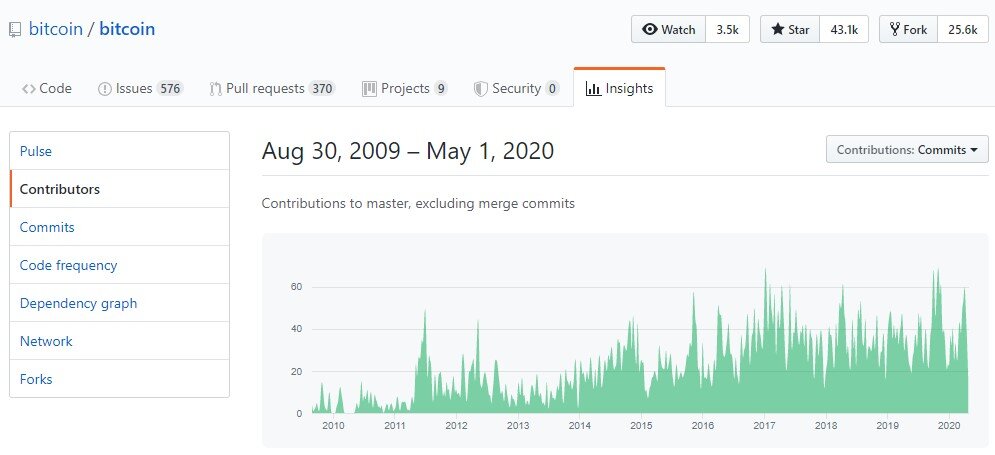Open Pulse in the sidebar
This screenshot has width=995, height=455.
tap(119, 151)
